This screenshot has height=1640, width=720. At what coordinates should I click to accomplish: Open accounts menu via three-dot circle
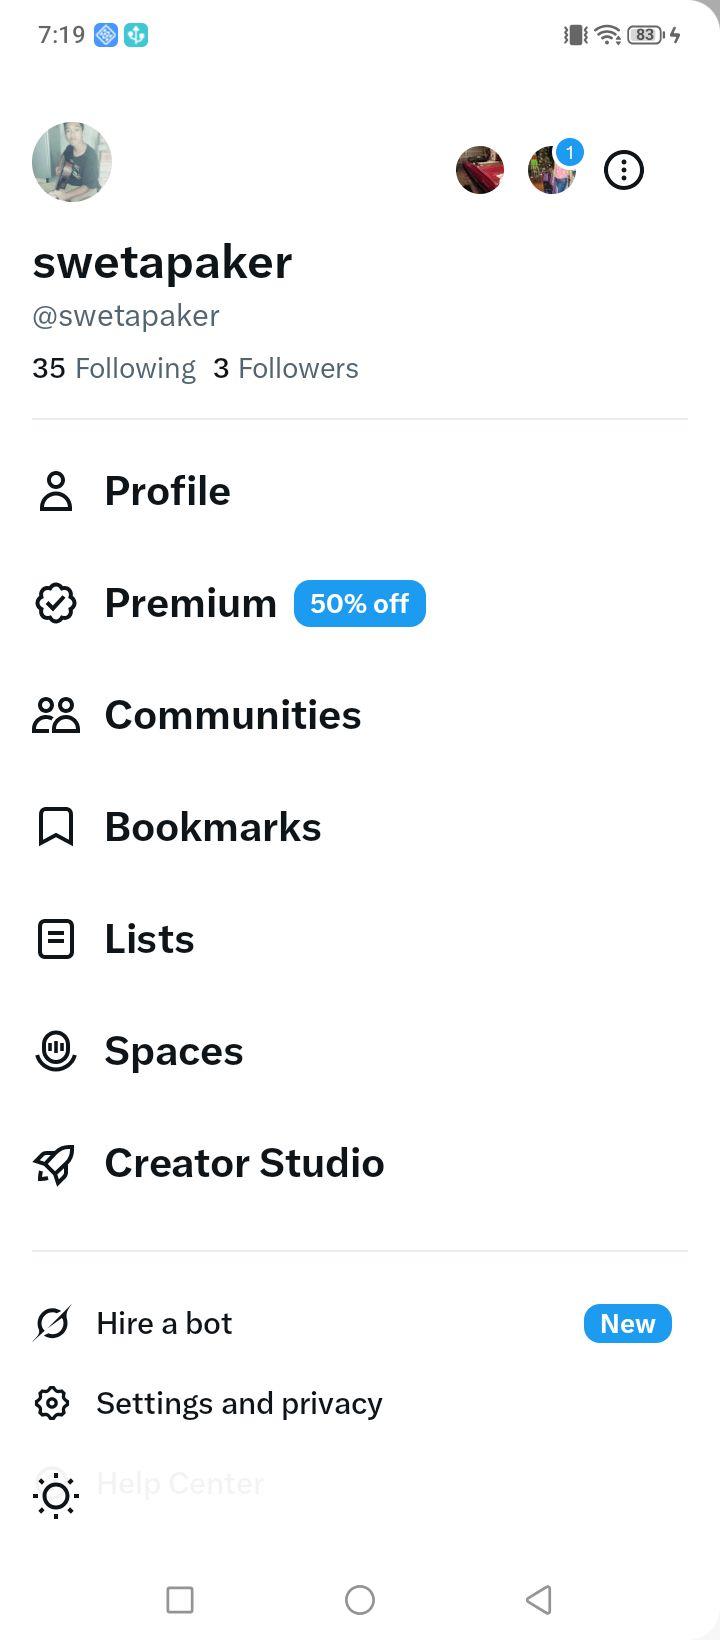coord(624,170)
